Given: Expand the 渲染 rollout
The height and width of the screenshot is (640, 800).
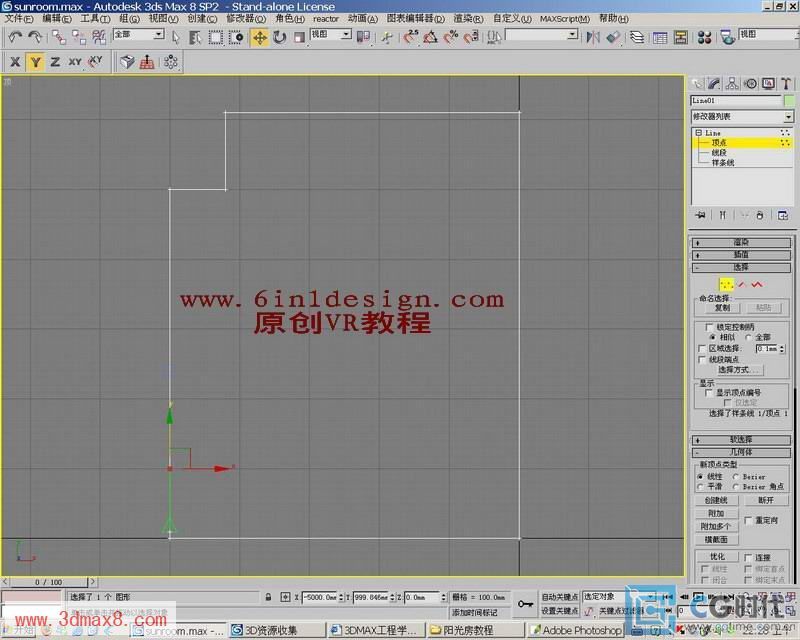Looking at the screenshot, I should 741,242.
